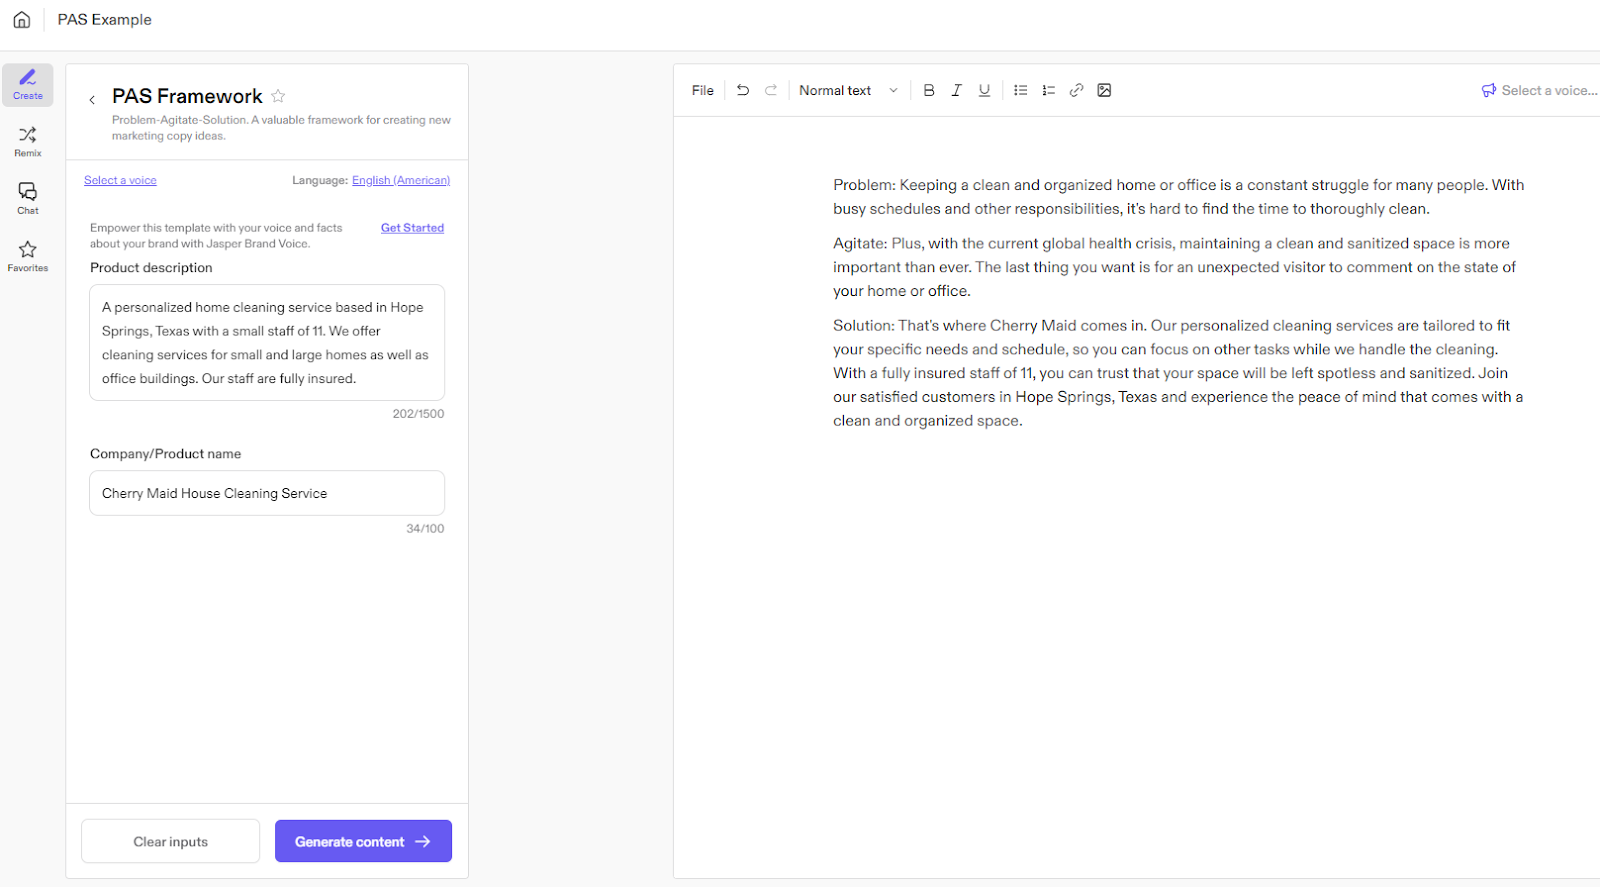Go to the home icon
This screenshot has width=1600, height=887.
[22, 20]
